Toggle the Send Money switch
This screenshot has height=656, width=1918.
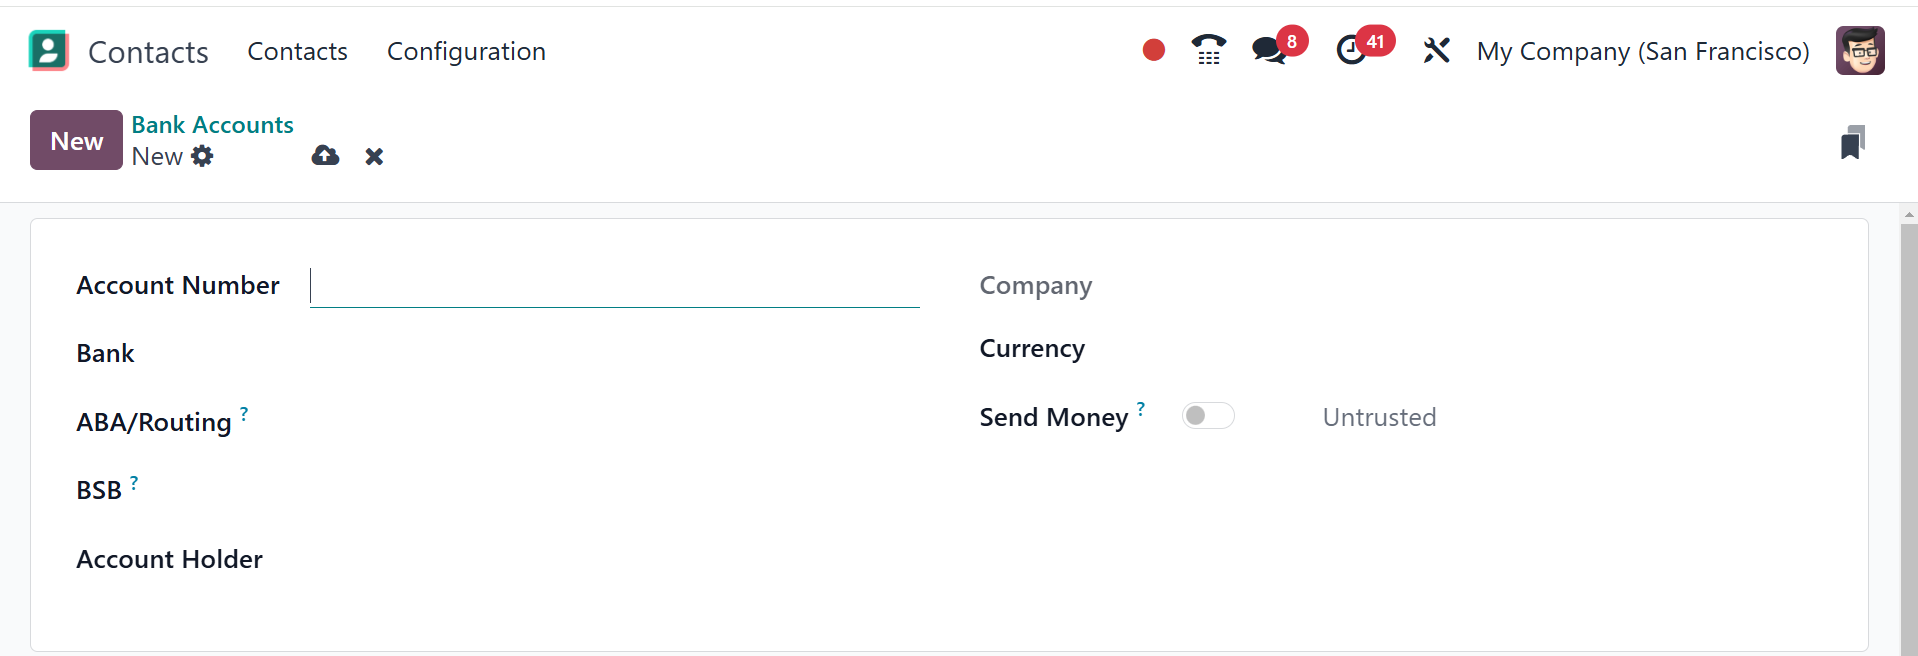tap(1207, 416)
